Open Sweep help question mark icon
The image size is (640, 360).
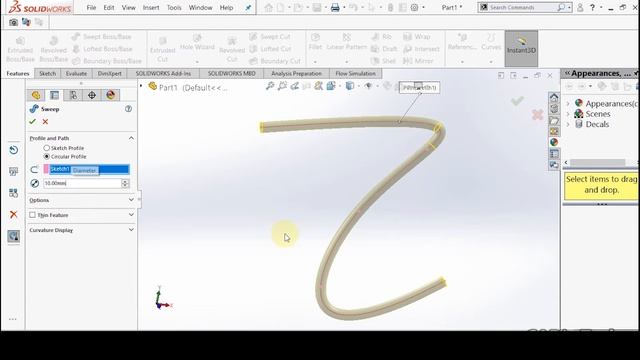[129, 109]
